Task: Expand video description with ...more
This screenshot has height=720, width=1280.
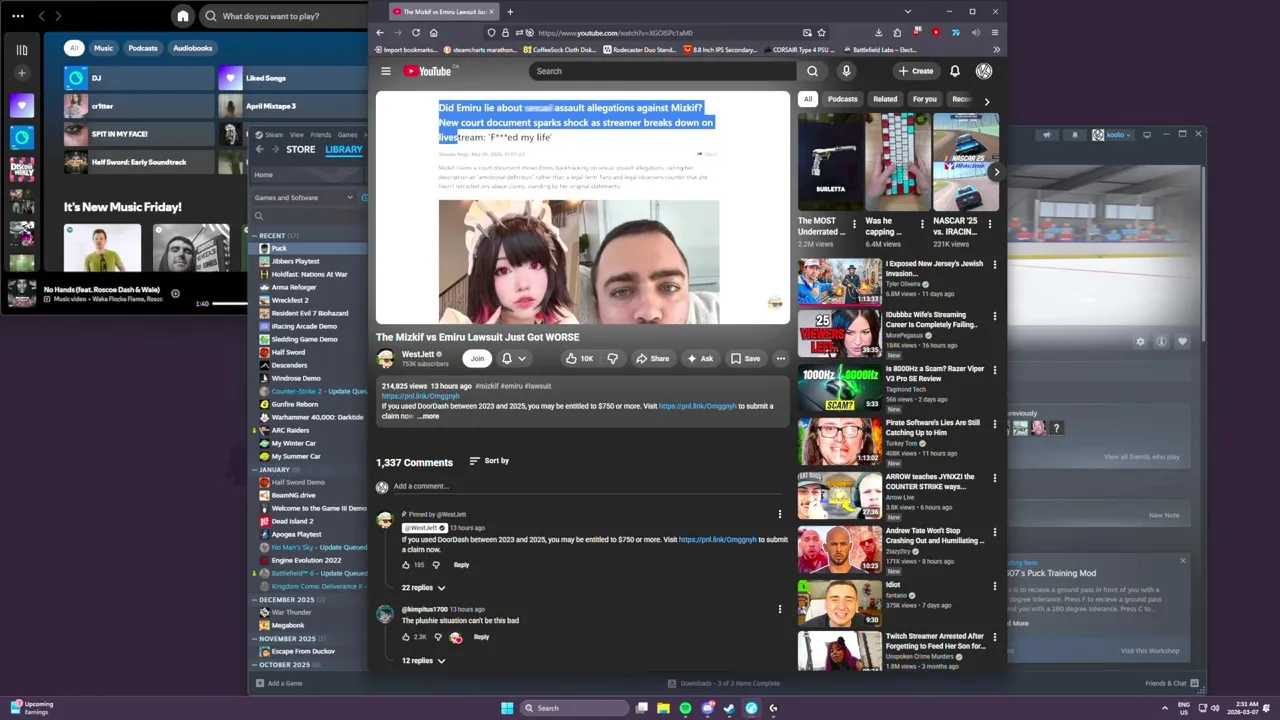Action: [x=428, y=416]
